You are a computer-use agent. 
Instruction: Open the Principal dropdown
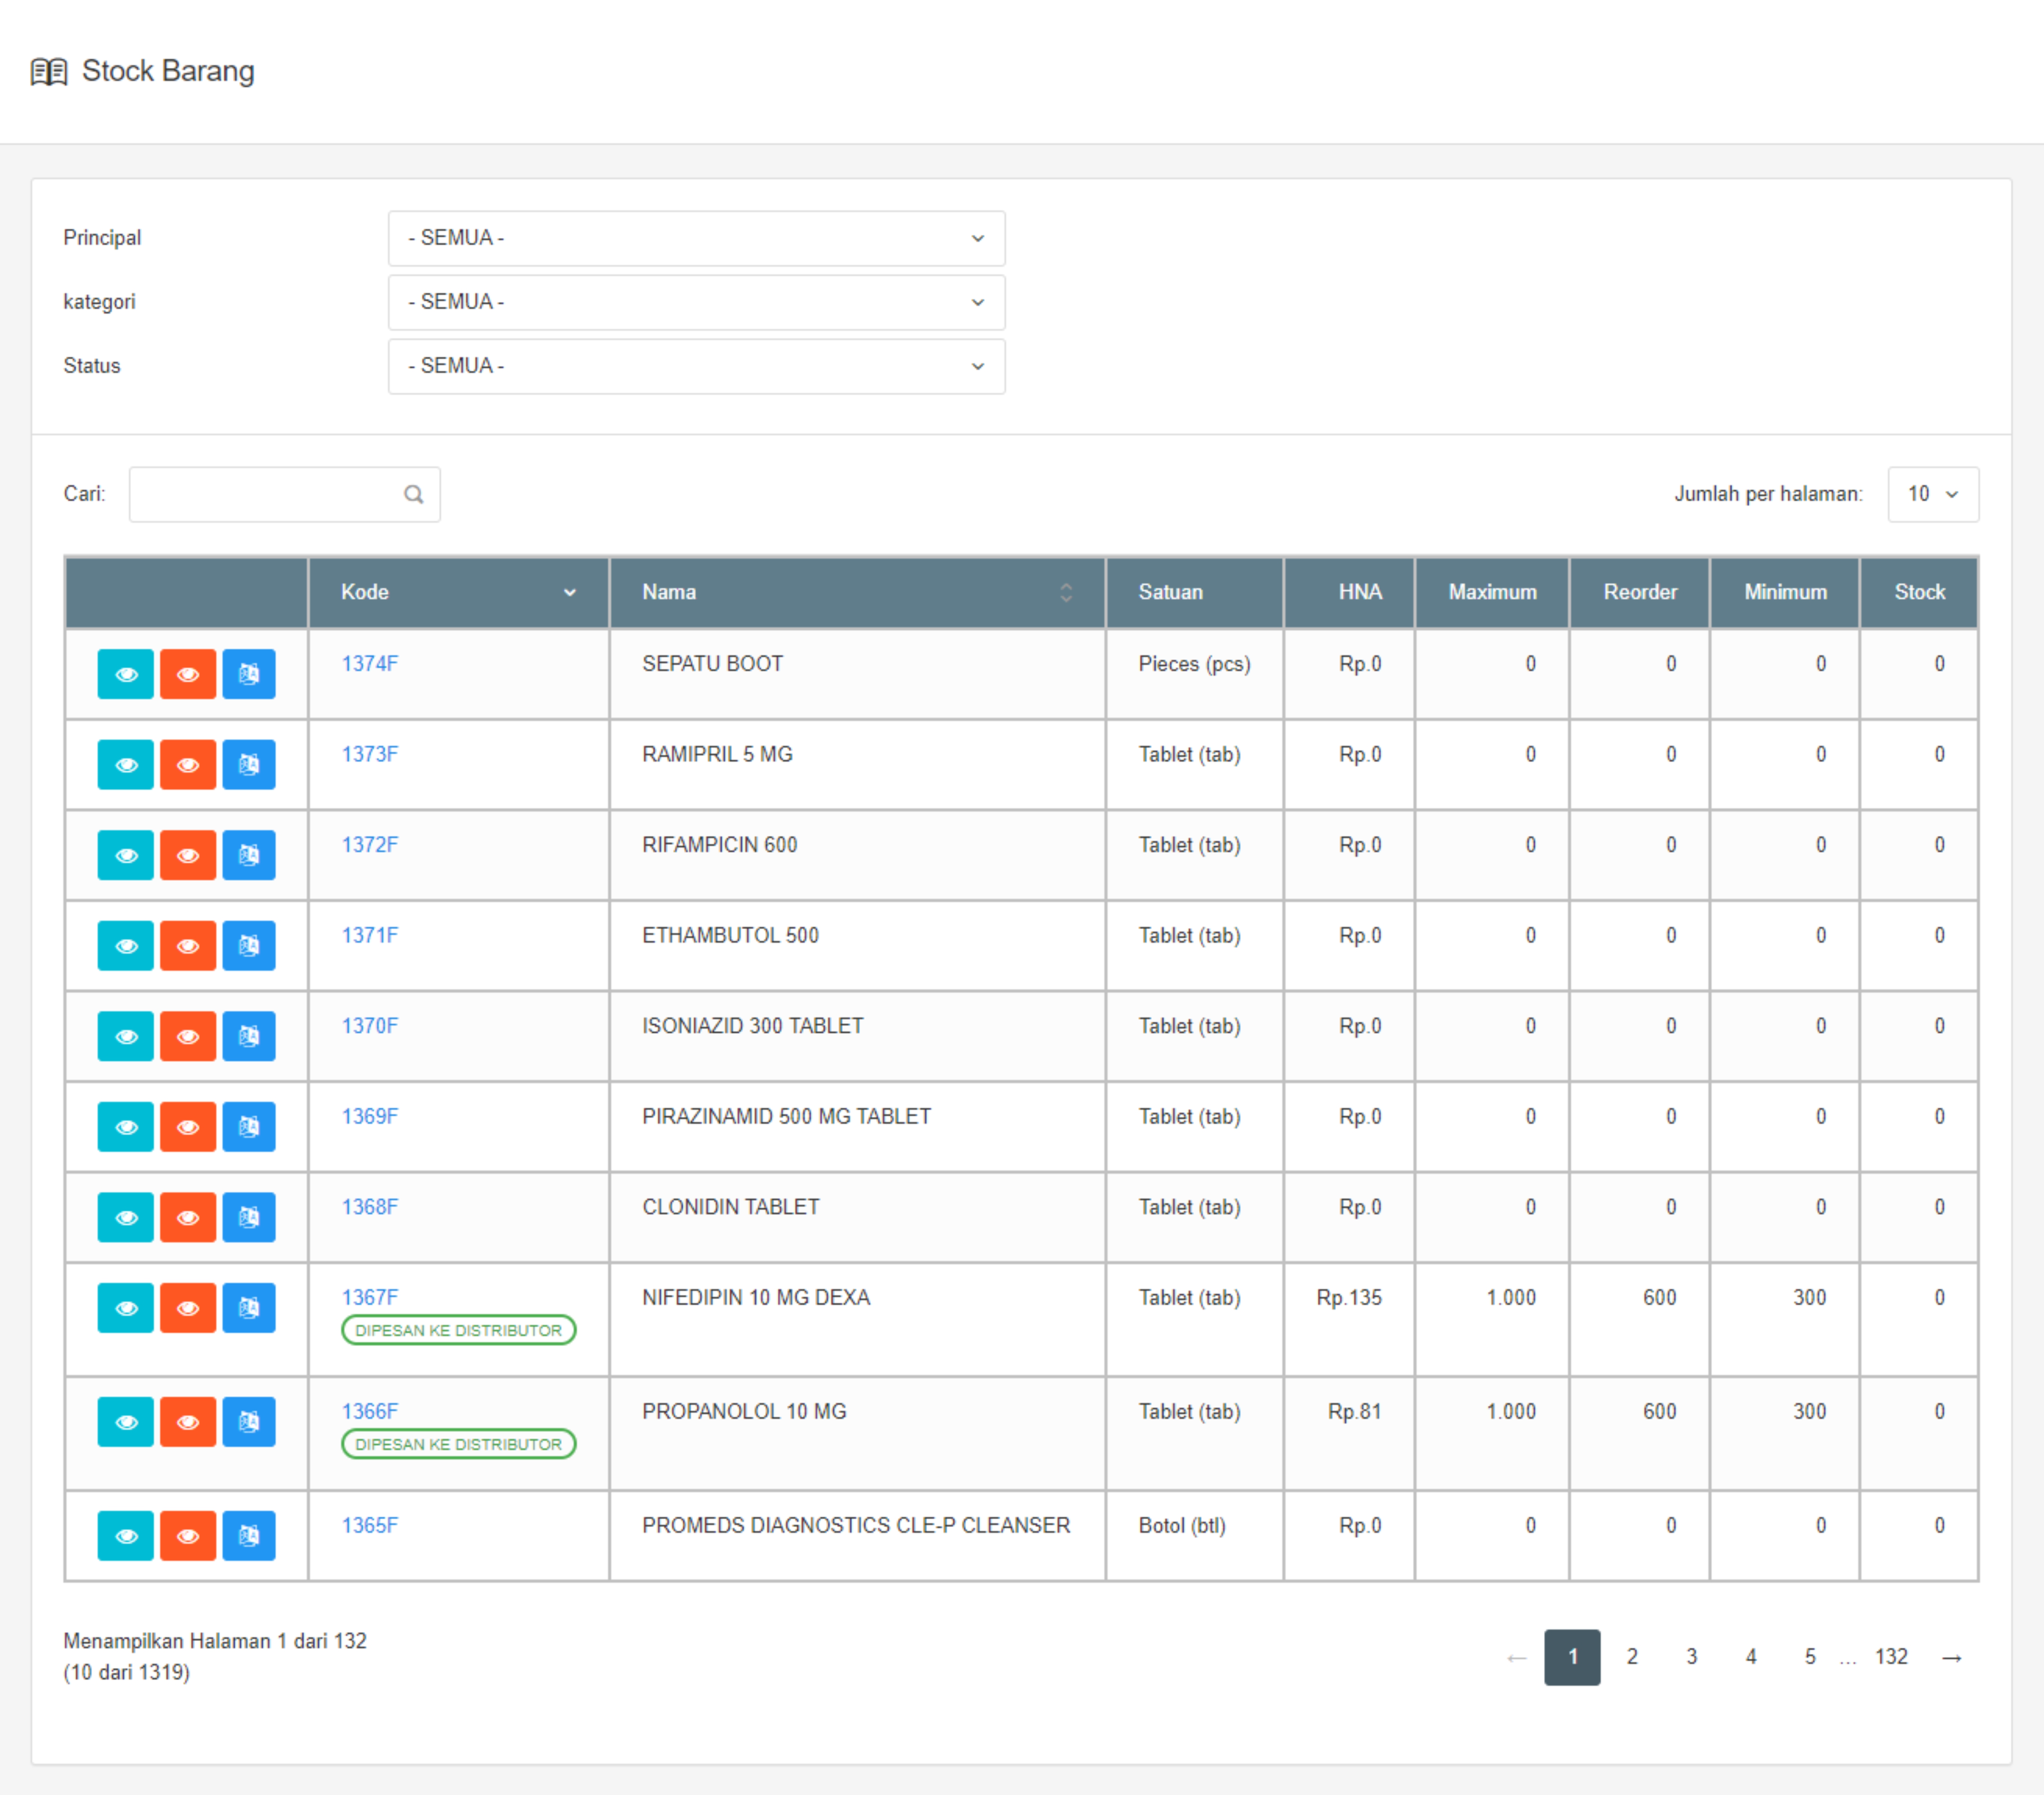click(696, 238)
